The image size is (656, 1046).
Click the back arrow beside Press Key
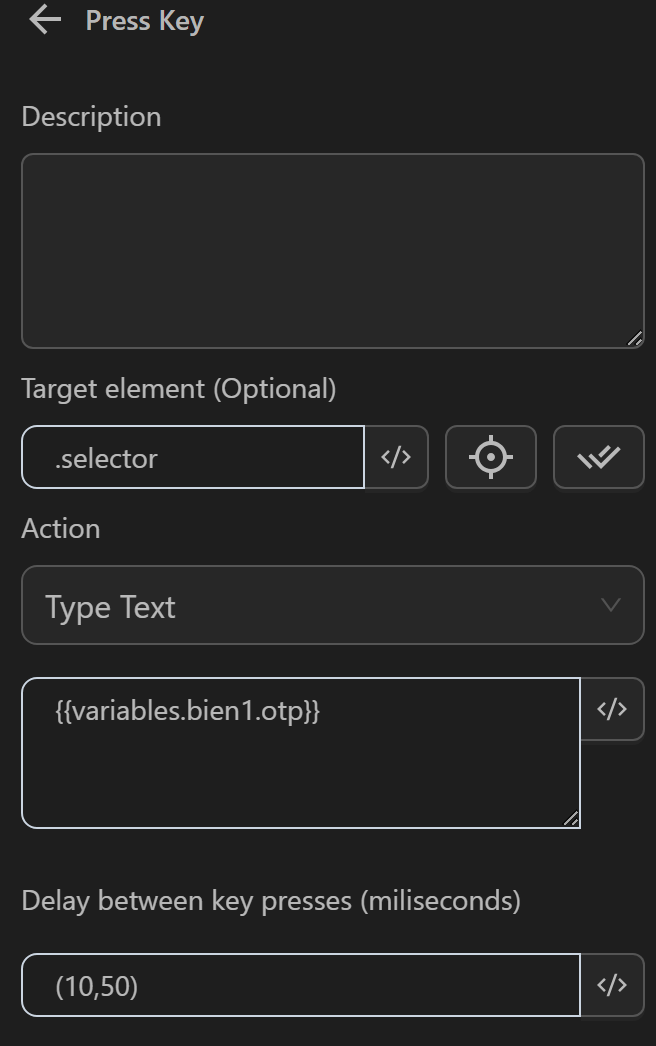45,20
